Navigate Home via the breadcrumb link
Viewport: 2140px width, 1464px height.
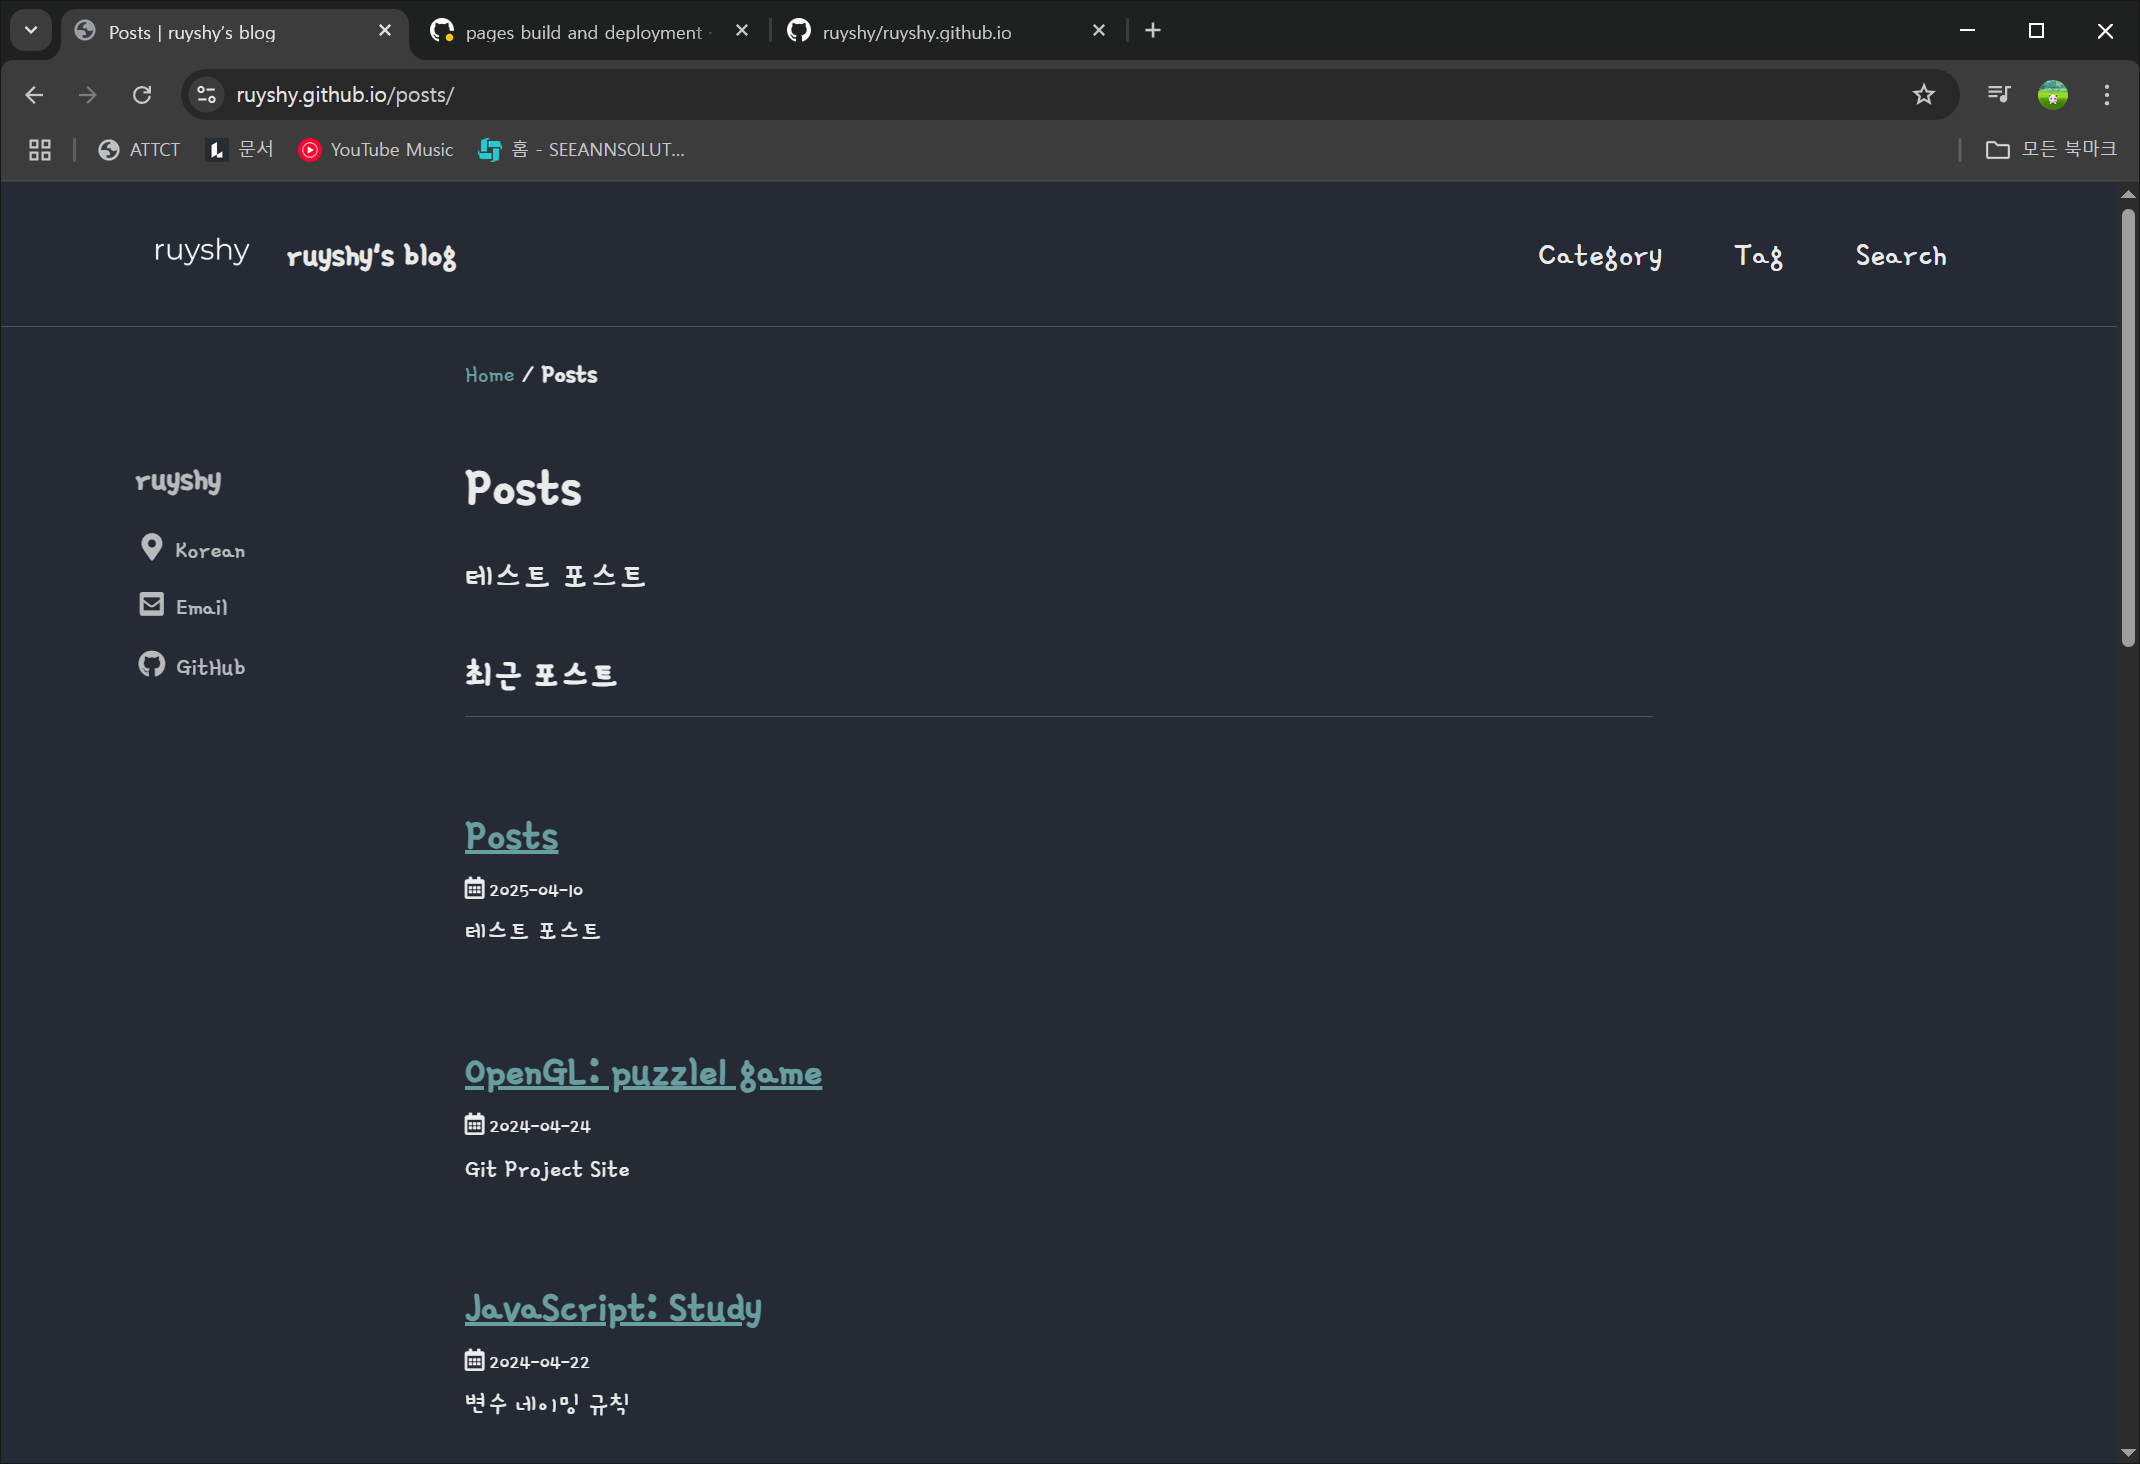[x=489, y=374]
